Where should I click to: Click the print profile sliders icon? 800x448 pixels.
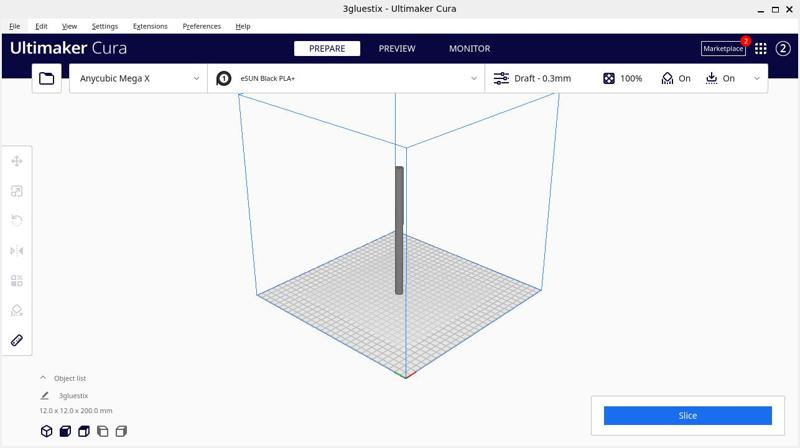pyautogui.click(x=501, y=78)
